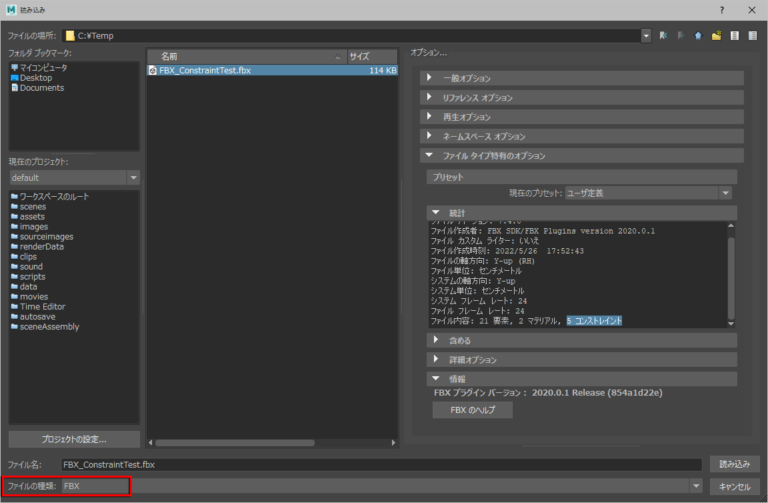Image resolution: width=768 pixels, height=503 pixels.
Task: Collapse the 統計 statistics section
Action: coord(433,213)
